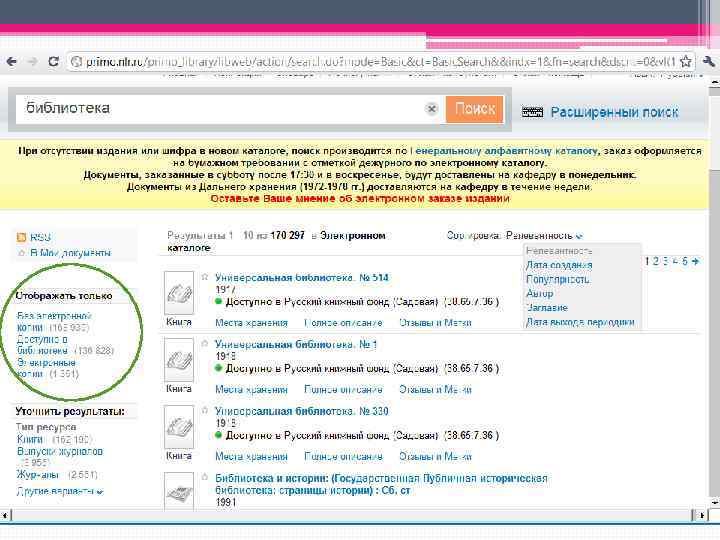Open Отзывы и Метки tab for № 1

tap(435, 390)
